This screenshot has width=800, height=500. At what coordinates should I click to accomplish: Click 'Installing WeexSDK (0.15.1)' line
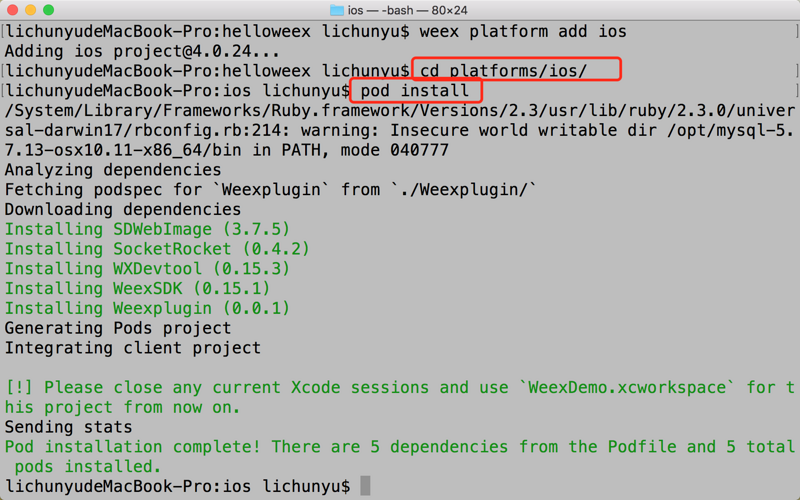tap(137, 289)
